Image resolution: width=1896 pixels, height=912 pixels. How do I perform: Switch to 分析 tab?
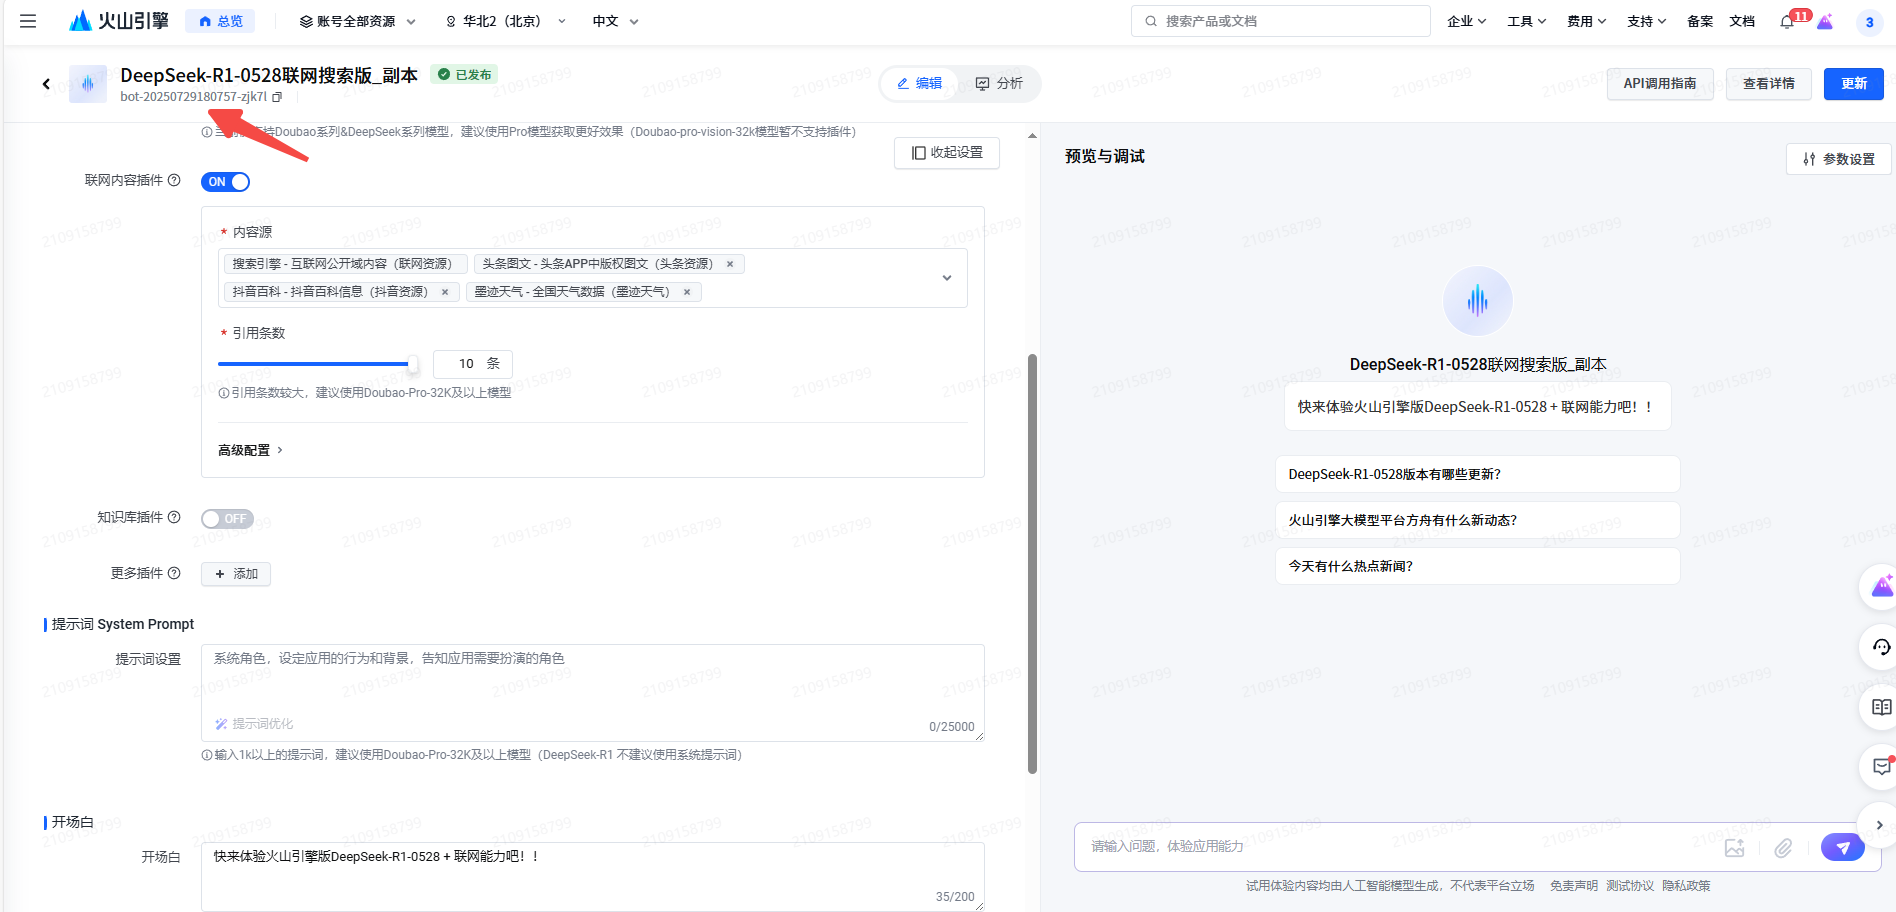(999, 84)
